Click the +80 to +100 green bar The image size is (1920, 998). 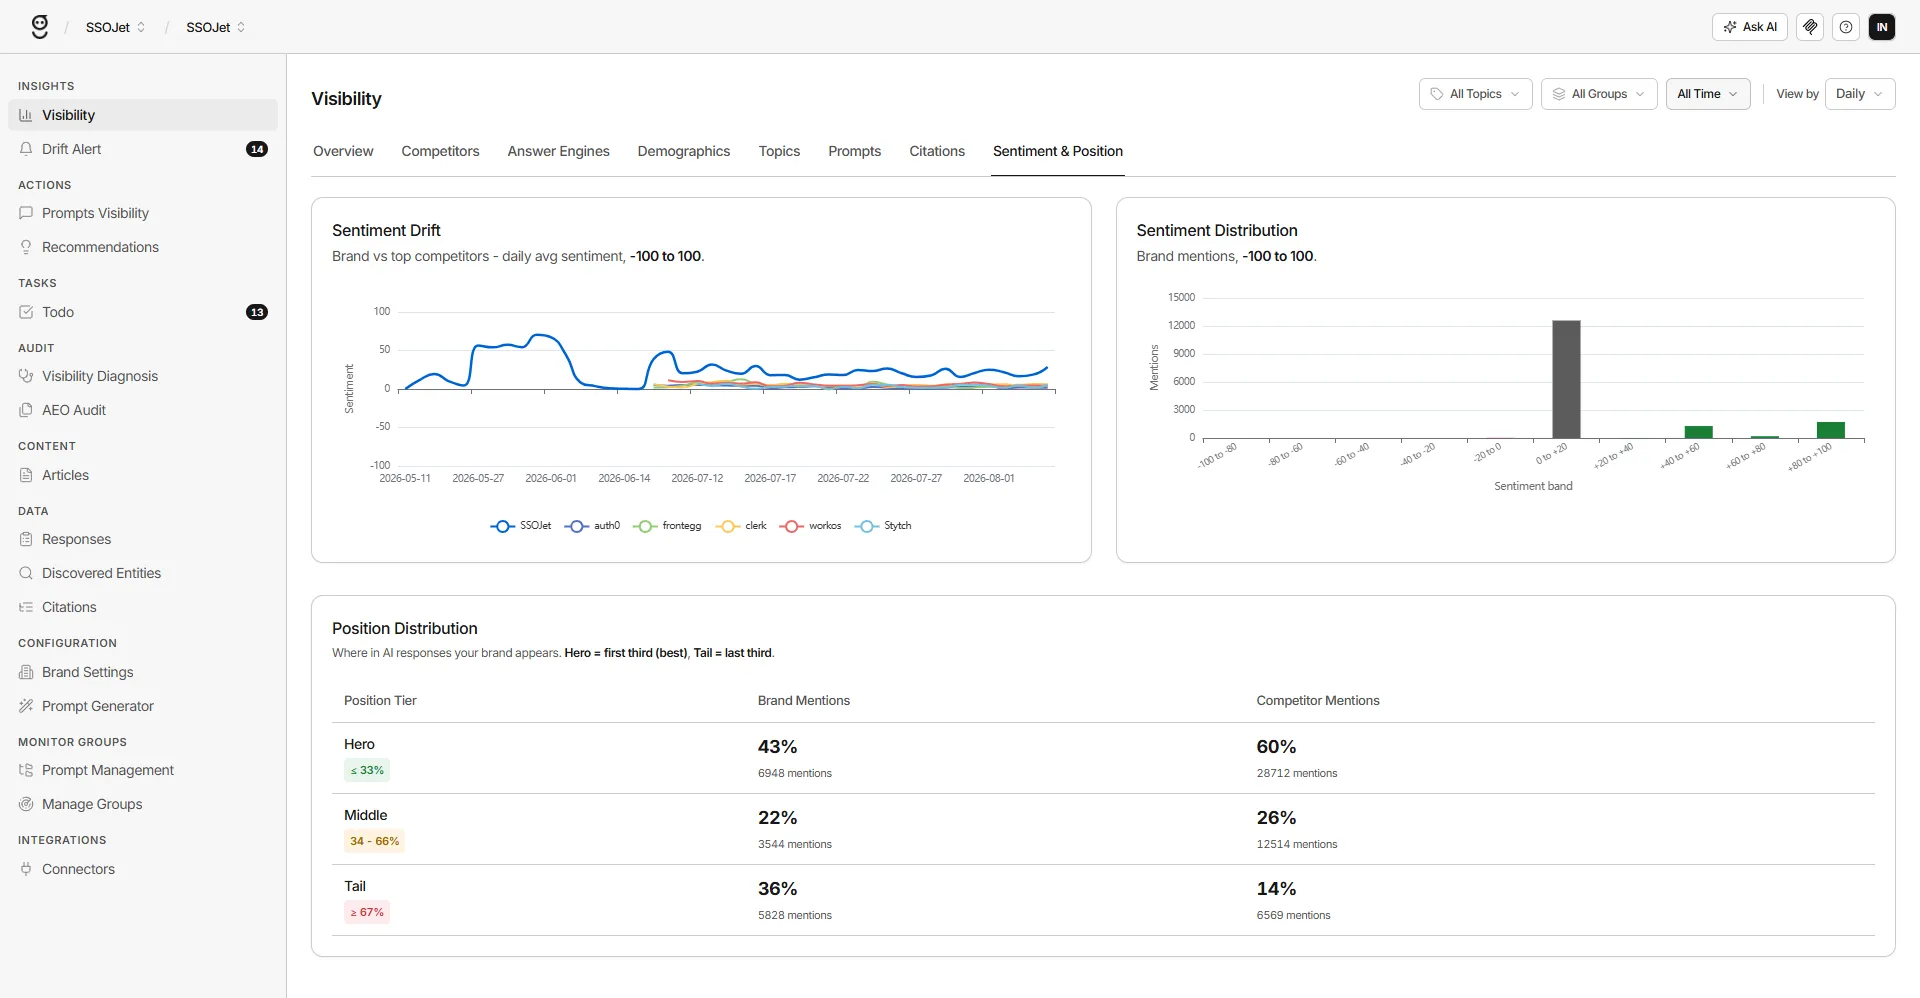pyautogui.click(x=1830, y=430)
